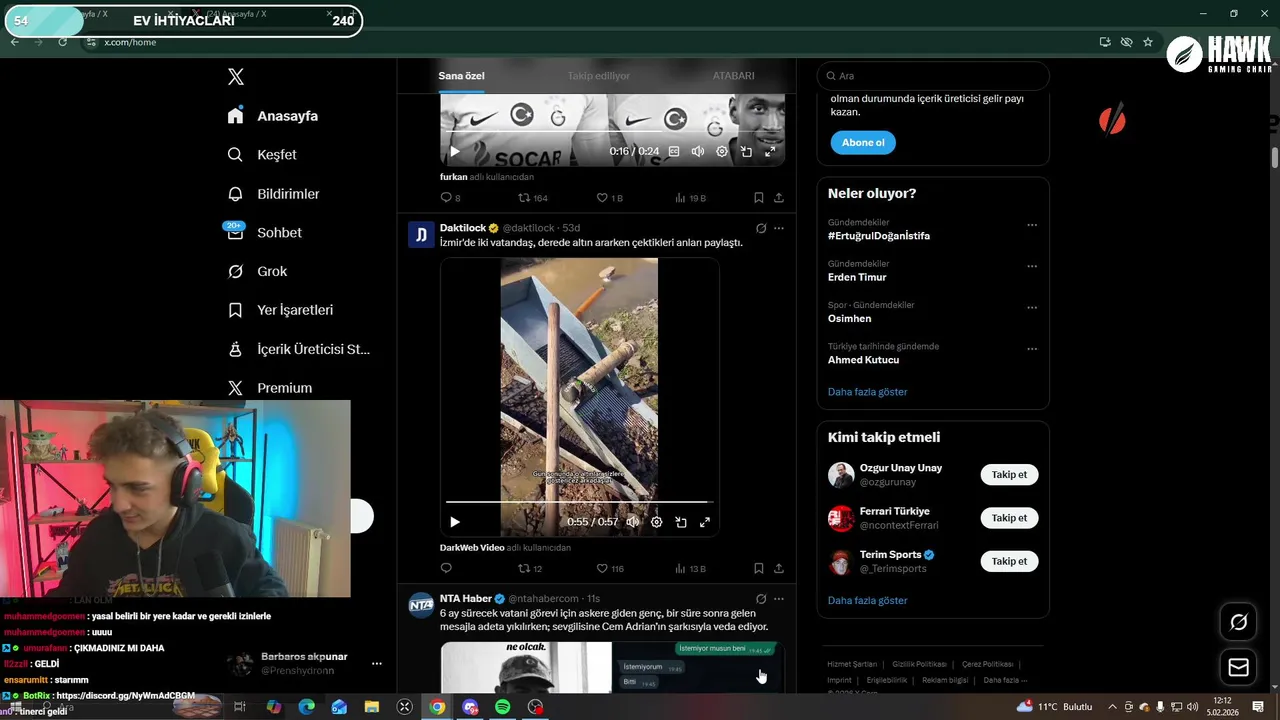Image resolution: width=1280 pixels, height=720 pixels.
Task: Open more options for Erden Timur trend
Action: tap(1032, 266)
